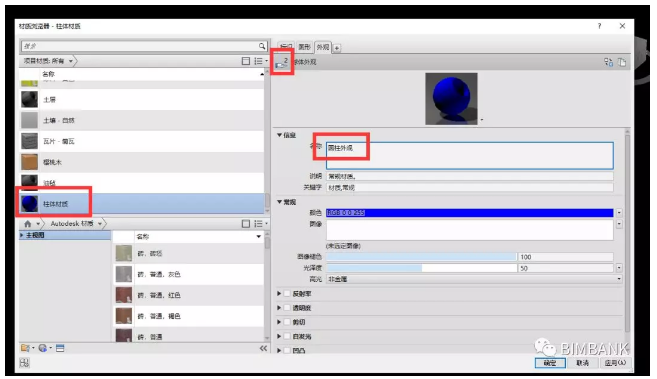
Task: Select the 瓦片 - 筒瓦 material thumbnail
Action: point(29,141)
